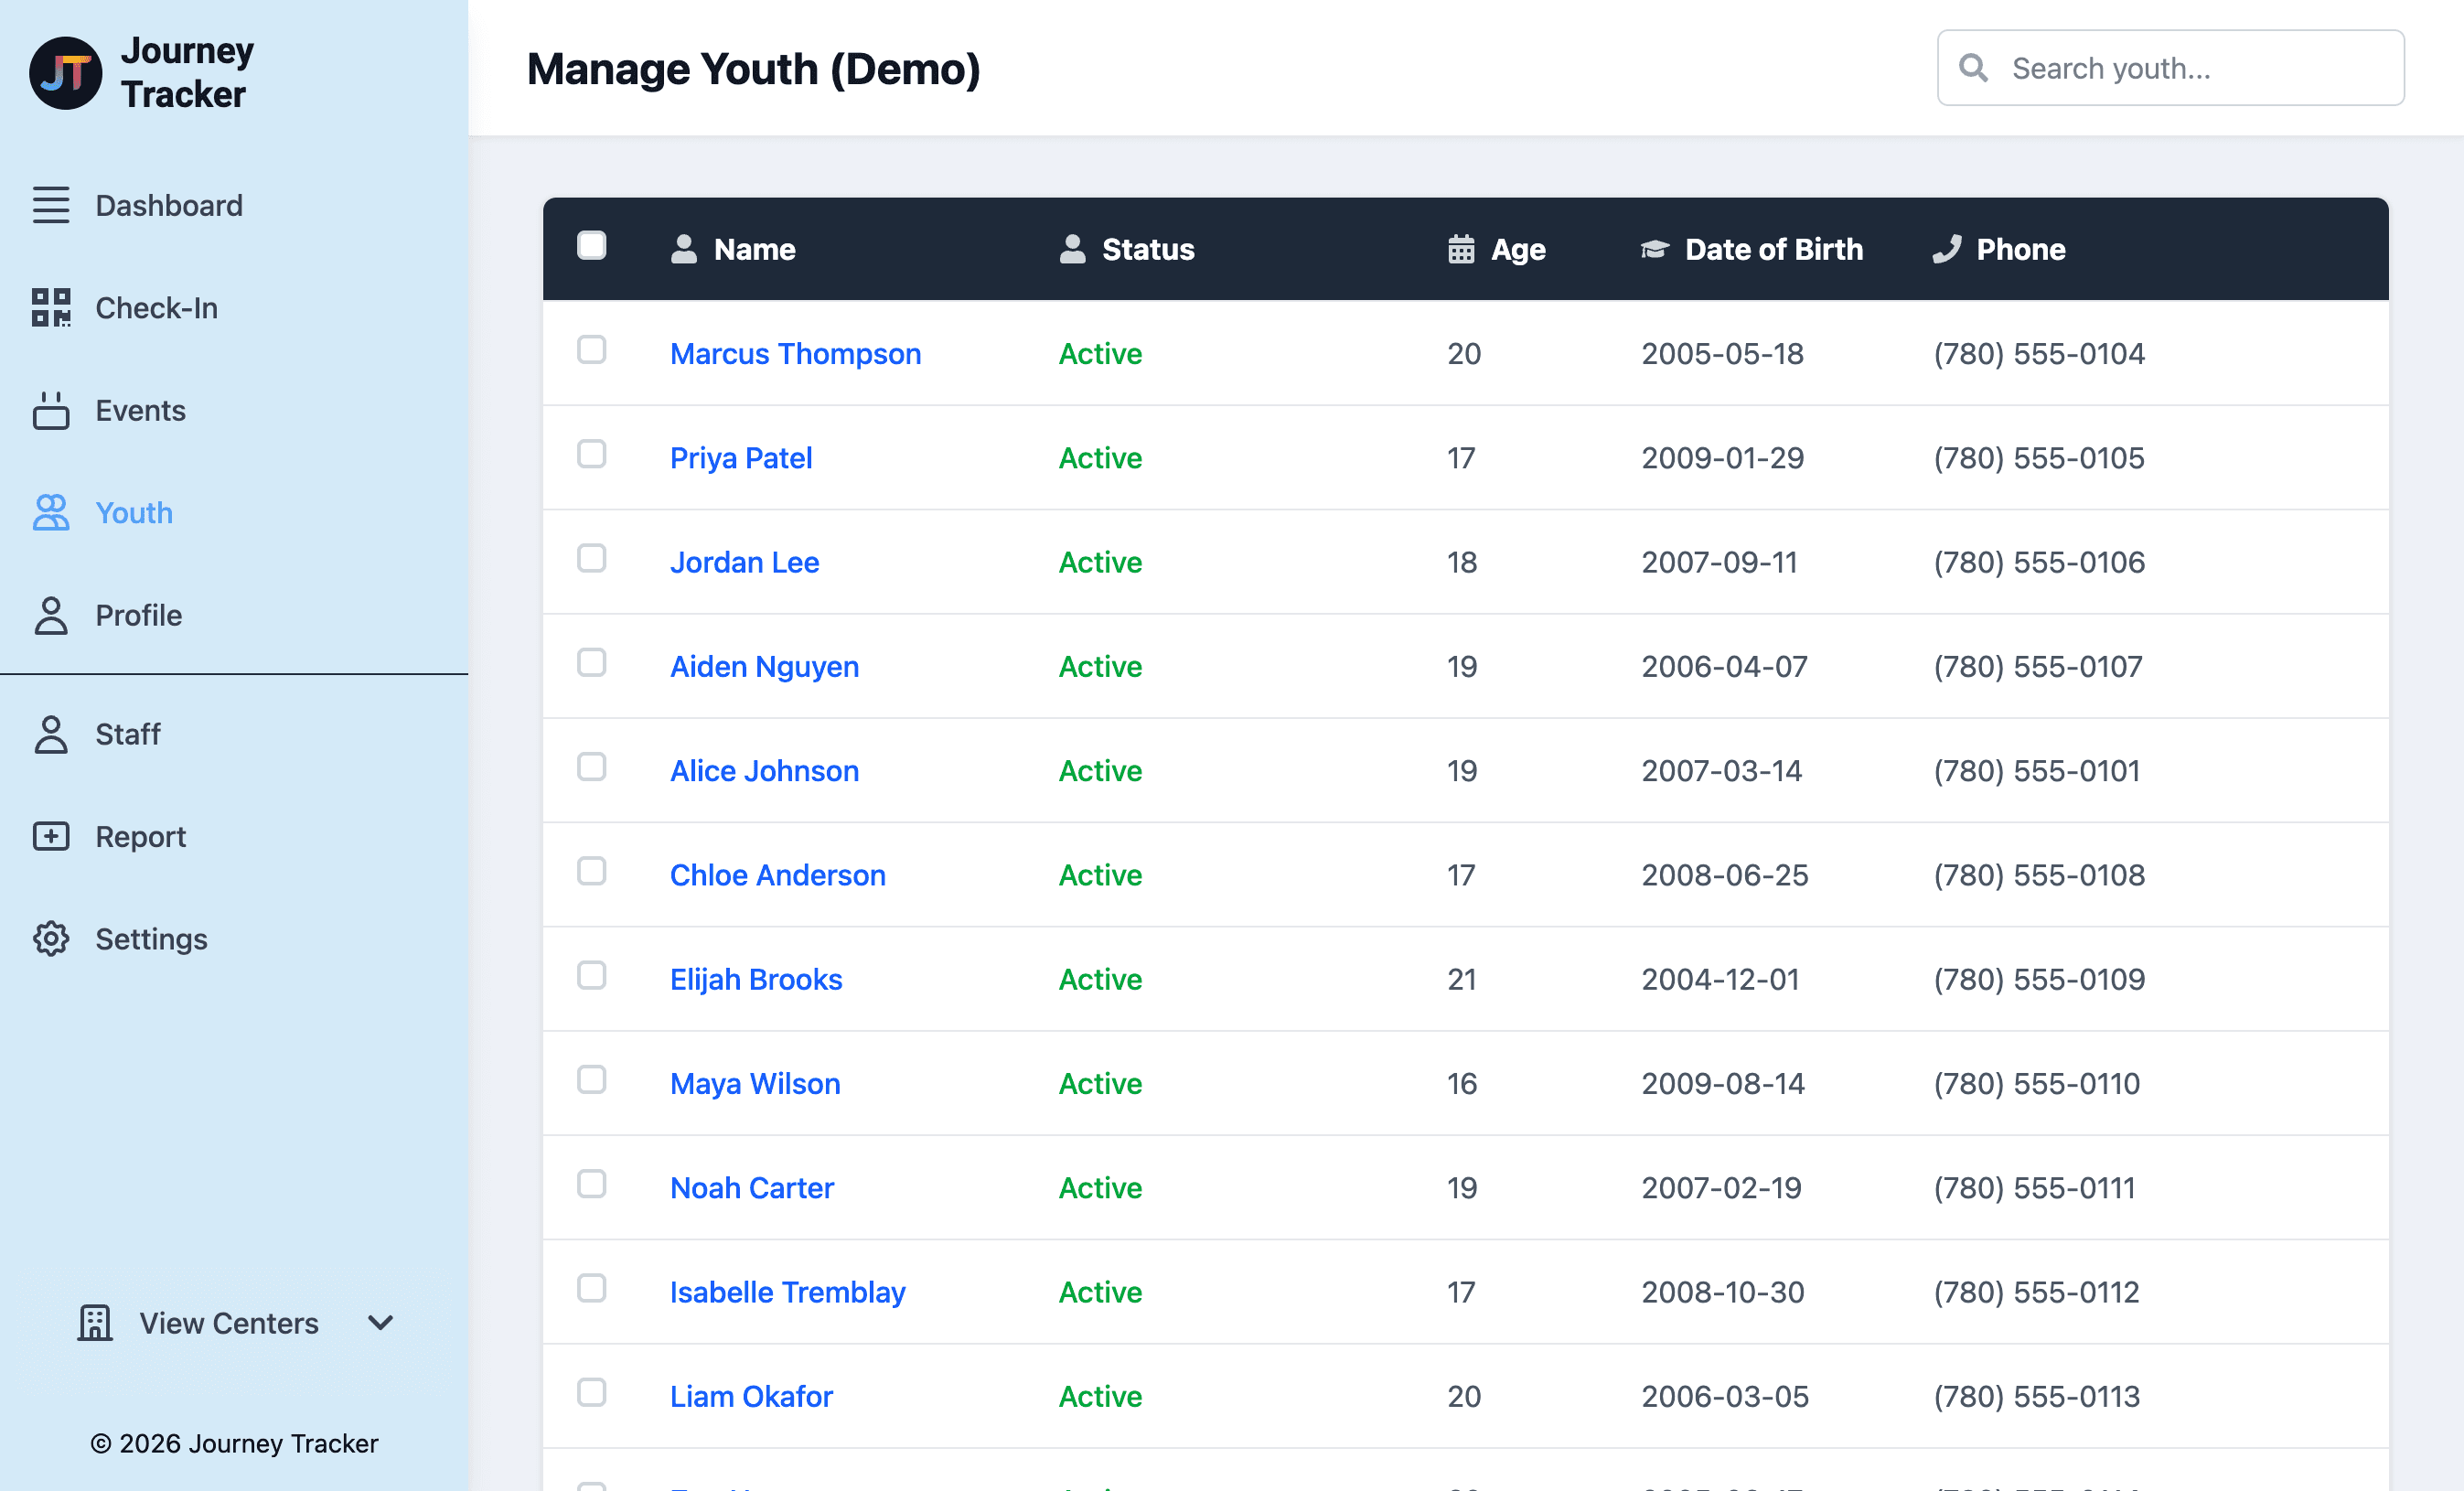Check the box for Chloe Anderson

click(x=592, y=871)
